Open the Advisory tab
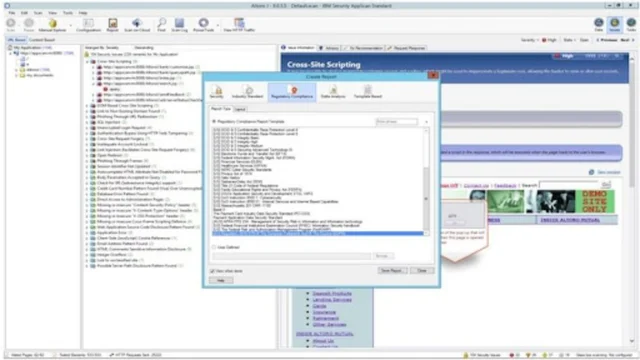640x360 pixels. 329,48
